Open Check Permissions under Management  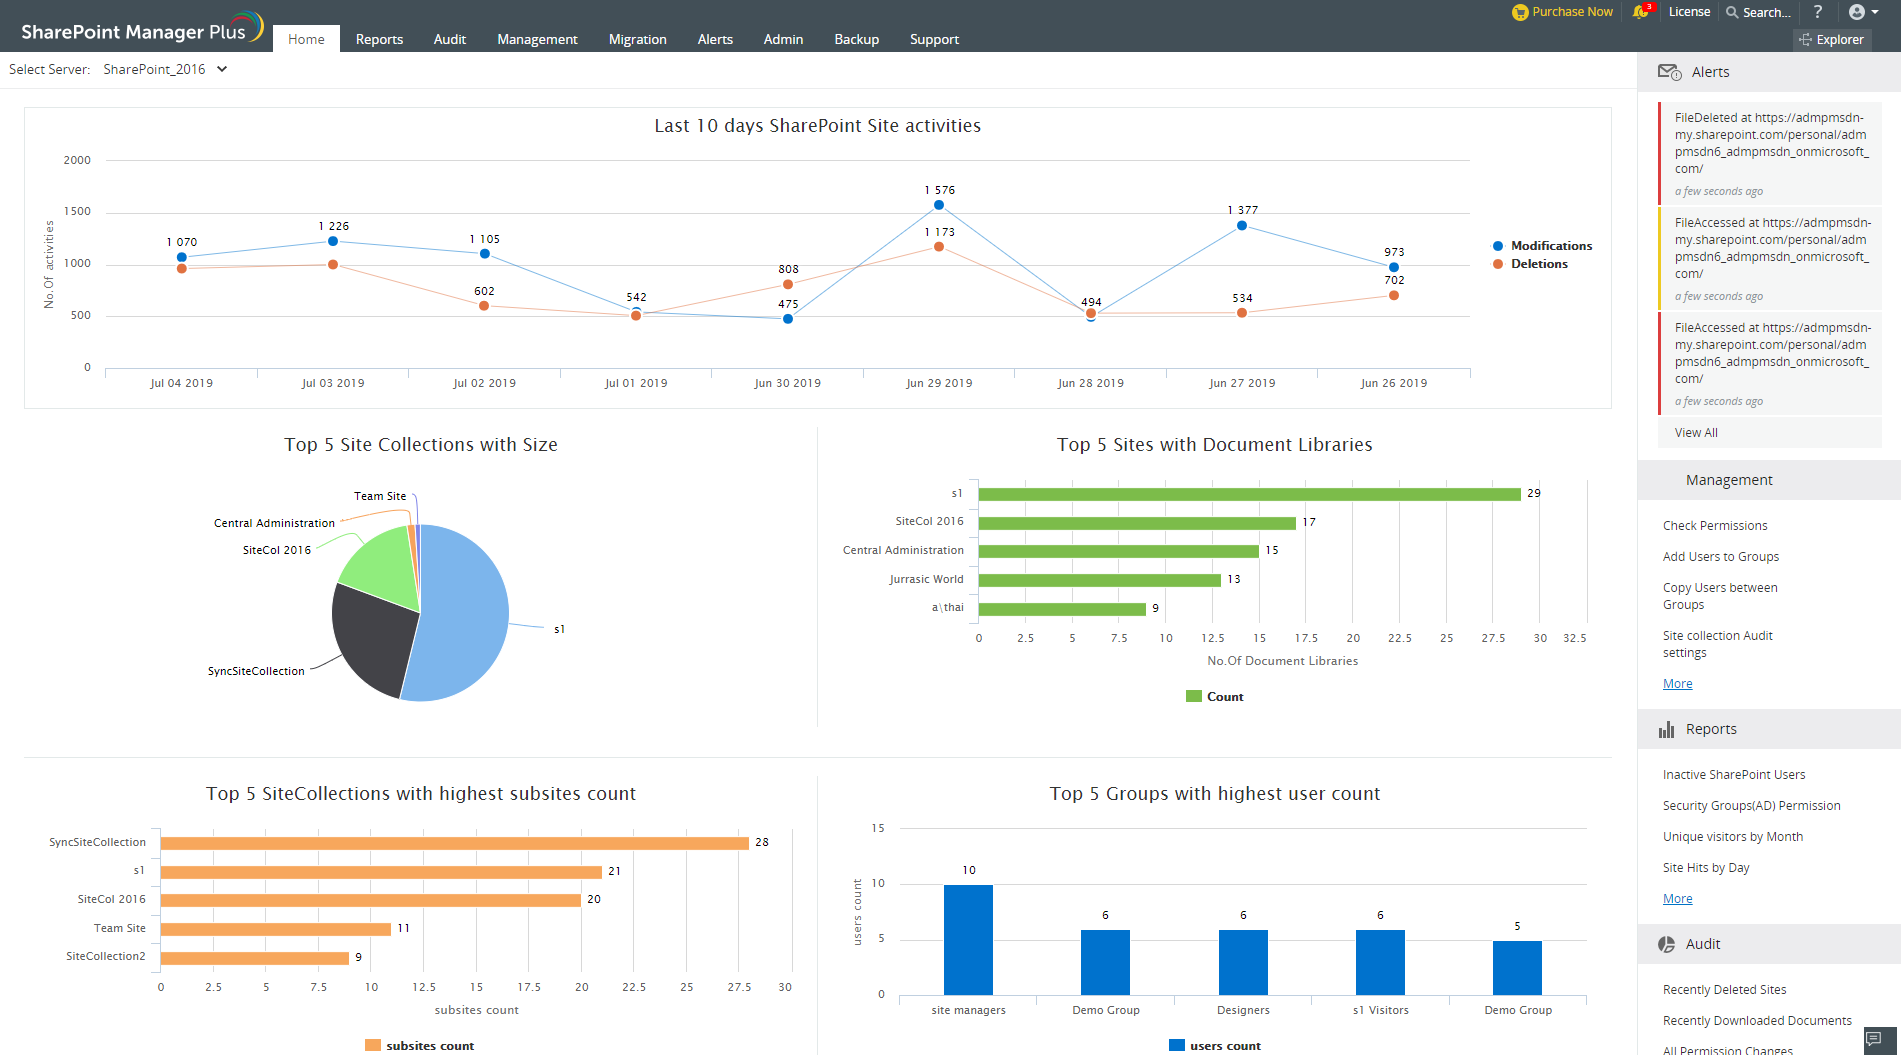[1715, 526]
